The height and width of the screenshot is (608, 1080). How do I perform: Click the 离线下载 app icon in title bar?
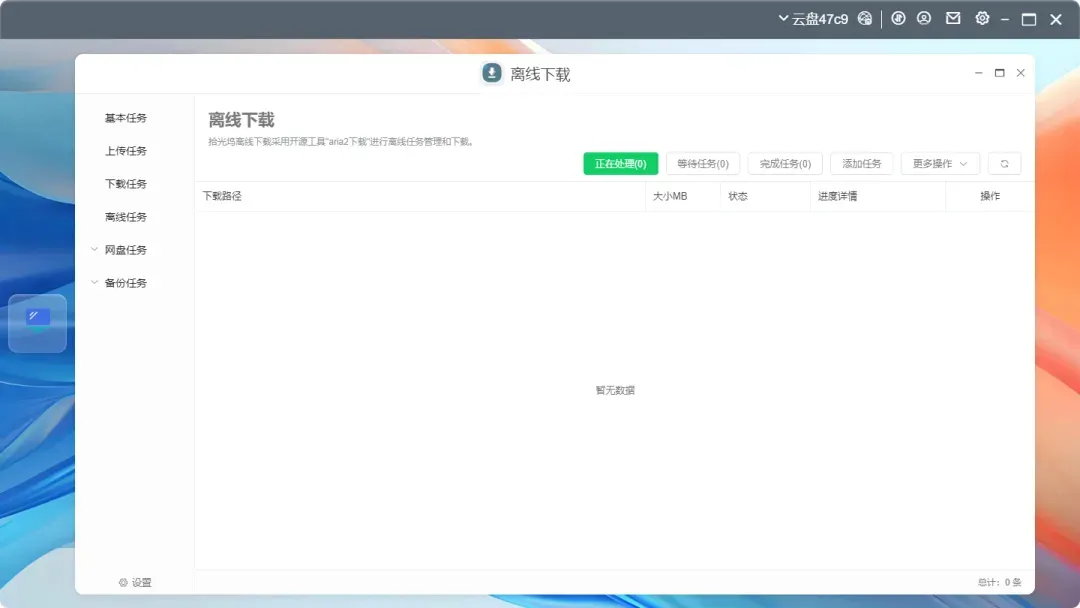click(x=492, y=73)
